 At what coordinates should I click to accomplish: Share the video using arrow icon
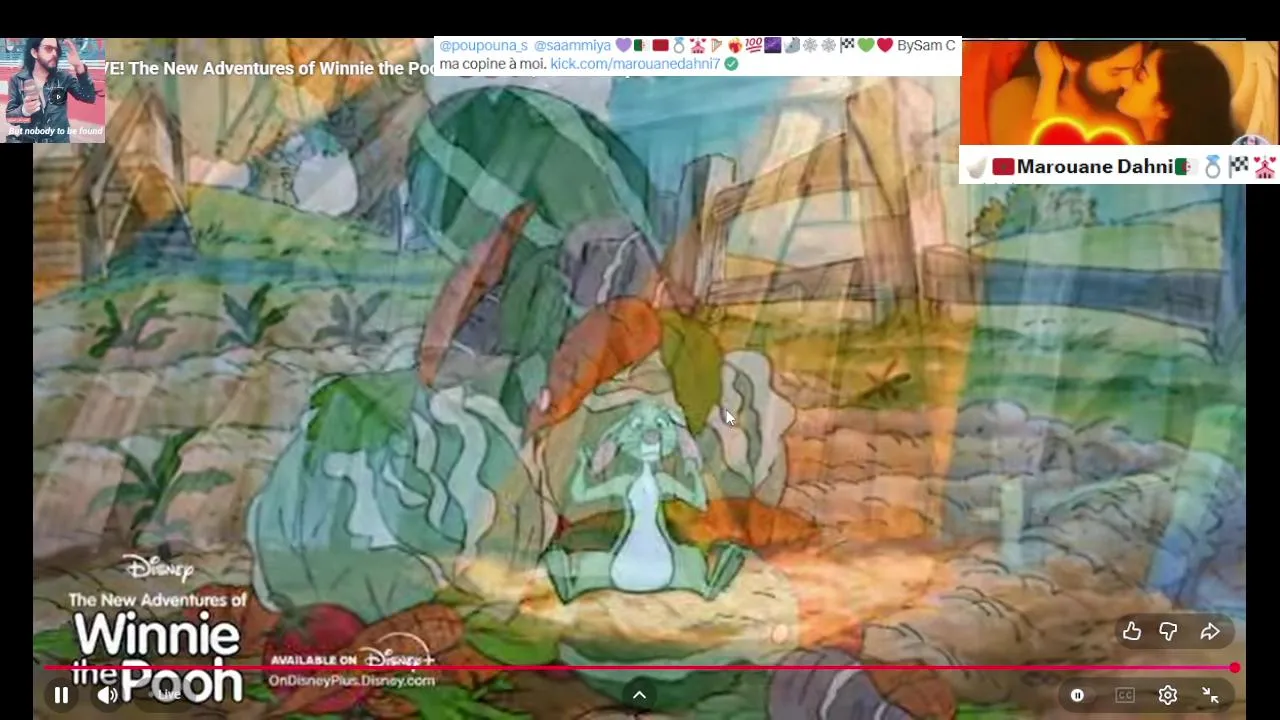click(1210, 632)
